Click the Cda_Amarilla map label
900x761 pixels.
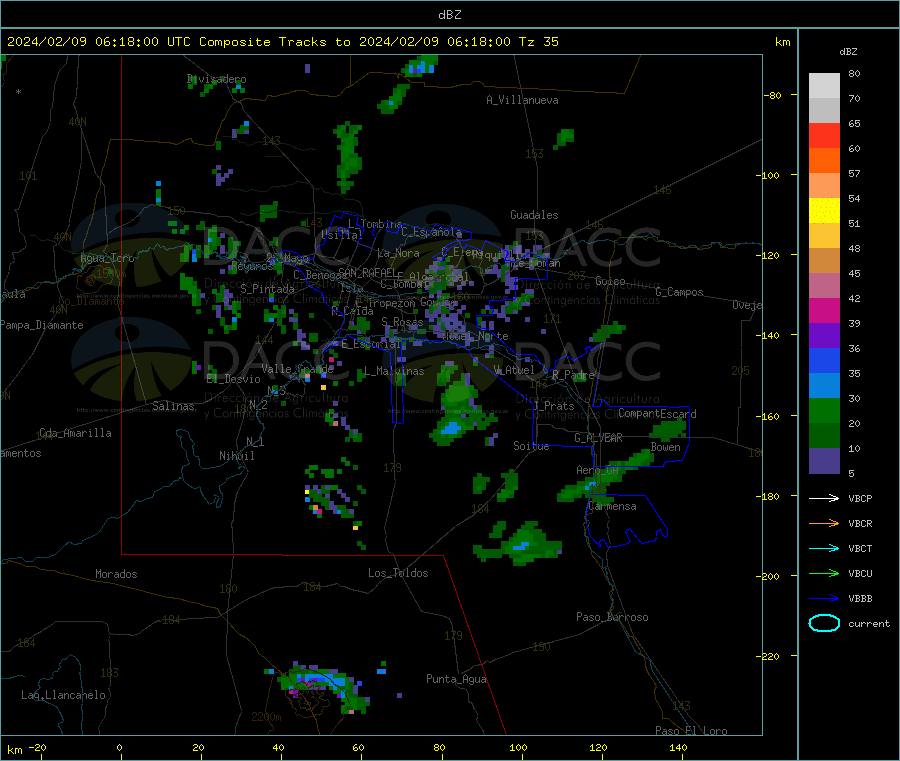pyautogui.click(x=75, y=433)
